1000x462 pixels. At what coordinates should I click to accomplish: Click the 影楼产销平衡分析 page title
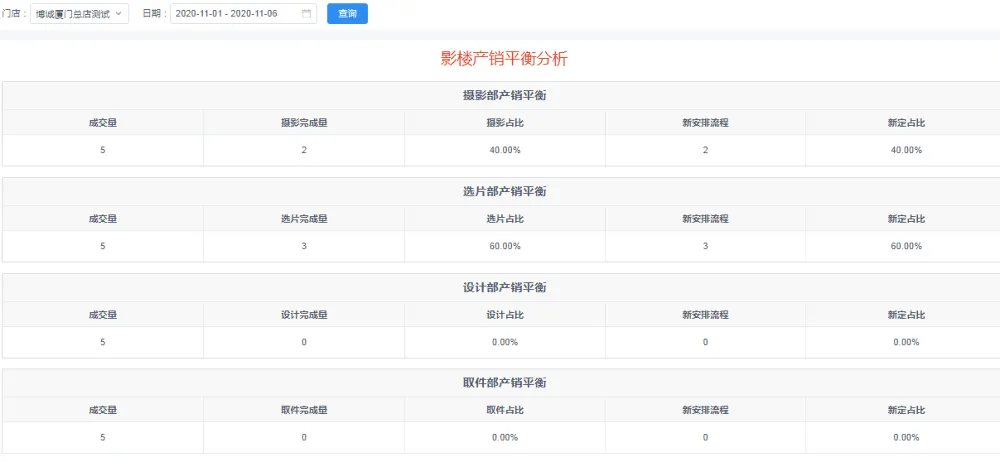504,58
